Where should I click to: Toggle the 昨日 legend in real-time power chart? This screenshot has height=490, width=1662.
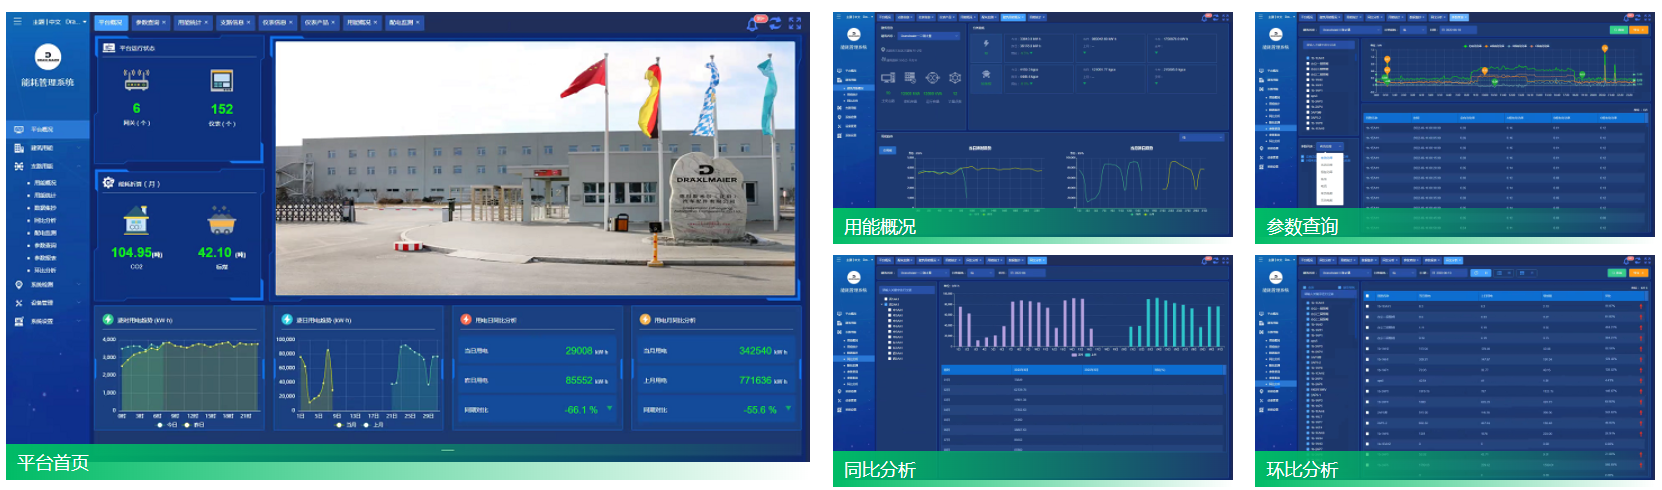[x=192, y=425]
